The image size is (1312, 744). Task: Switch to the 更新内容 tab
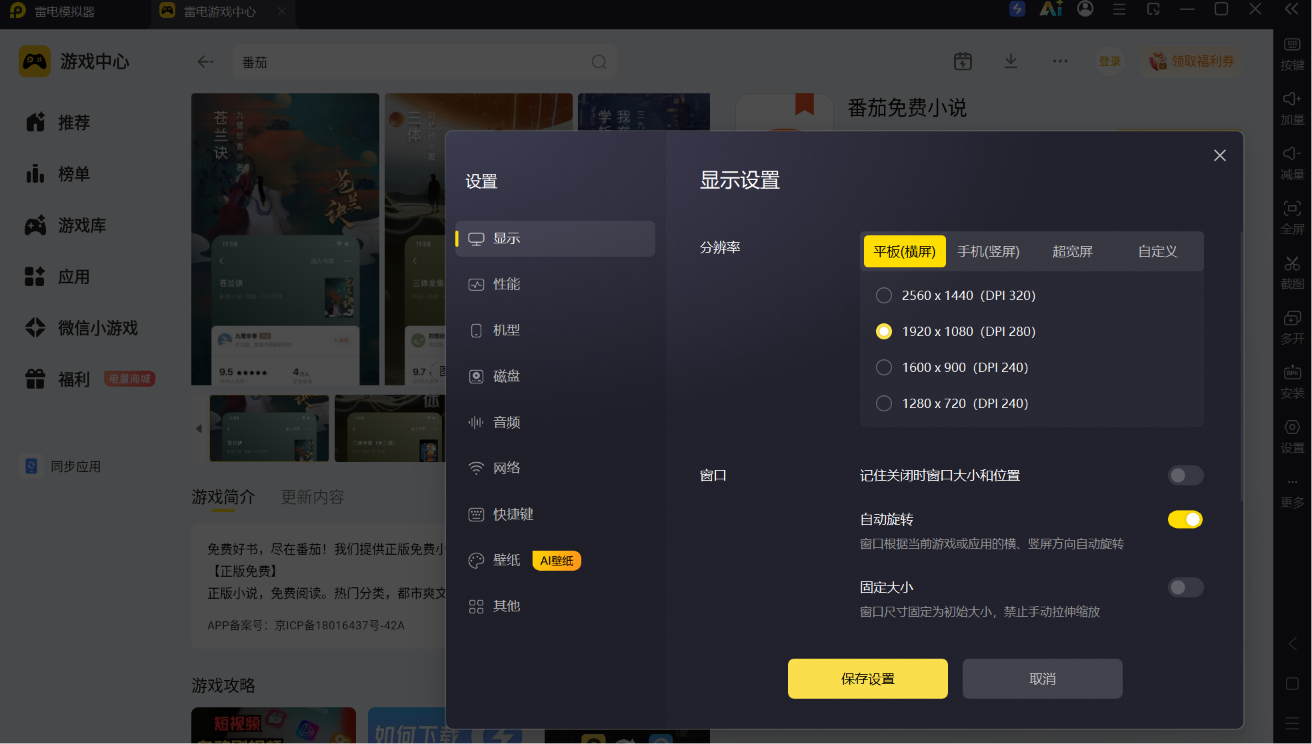[x=313, y=497]
